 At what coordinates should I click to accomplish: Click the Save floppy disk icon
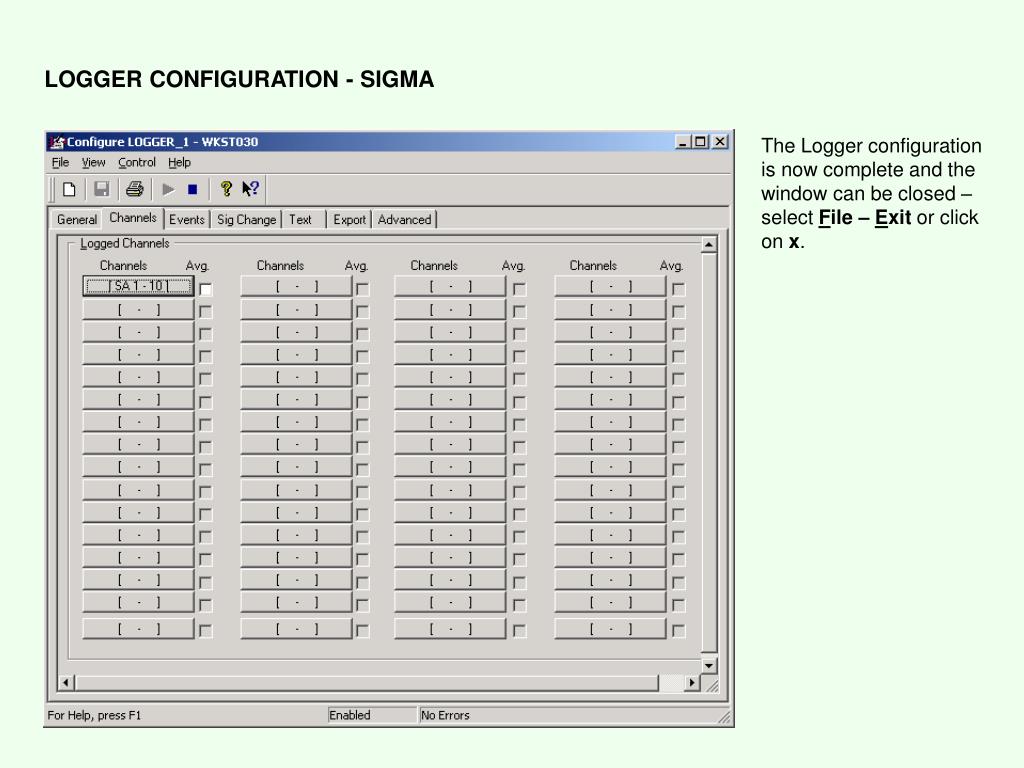(101, 189)
